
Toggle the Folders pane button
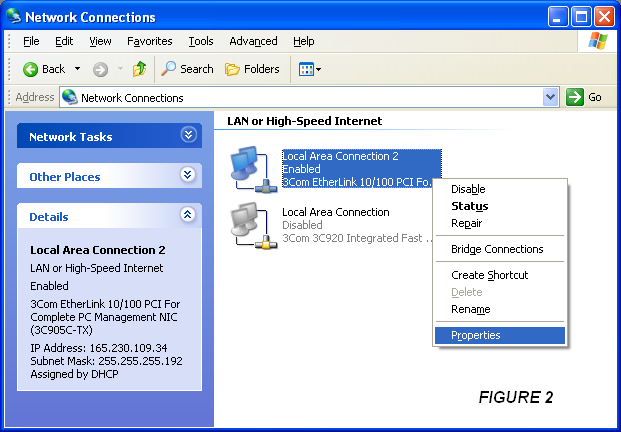pos(252,69)
